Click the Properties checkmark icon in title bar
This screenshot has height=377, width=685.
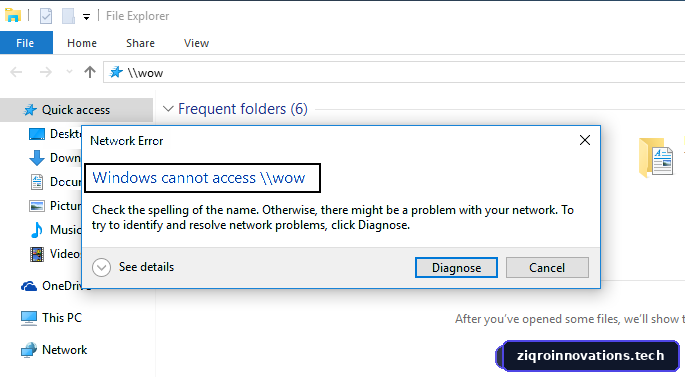coord(46,16)
